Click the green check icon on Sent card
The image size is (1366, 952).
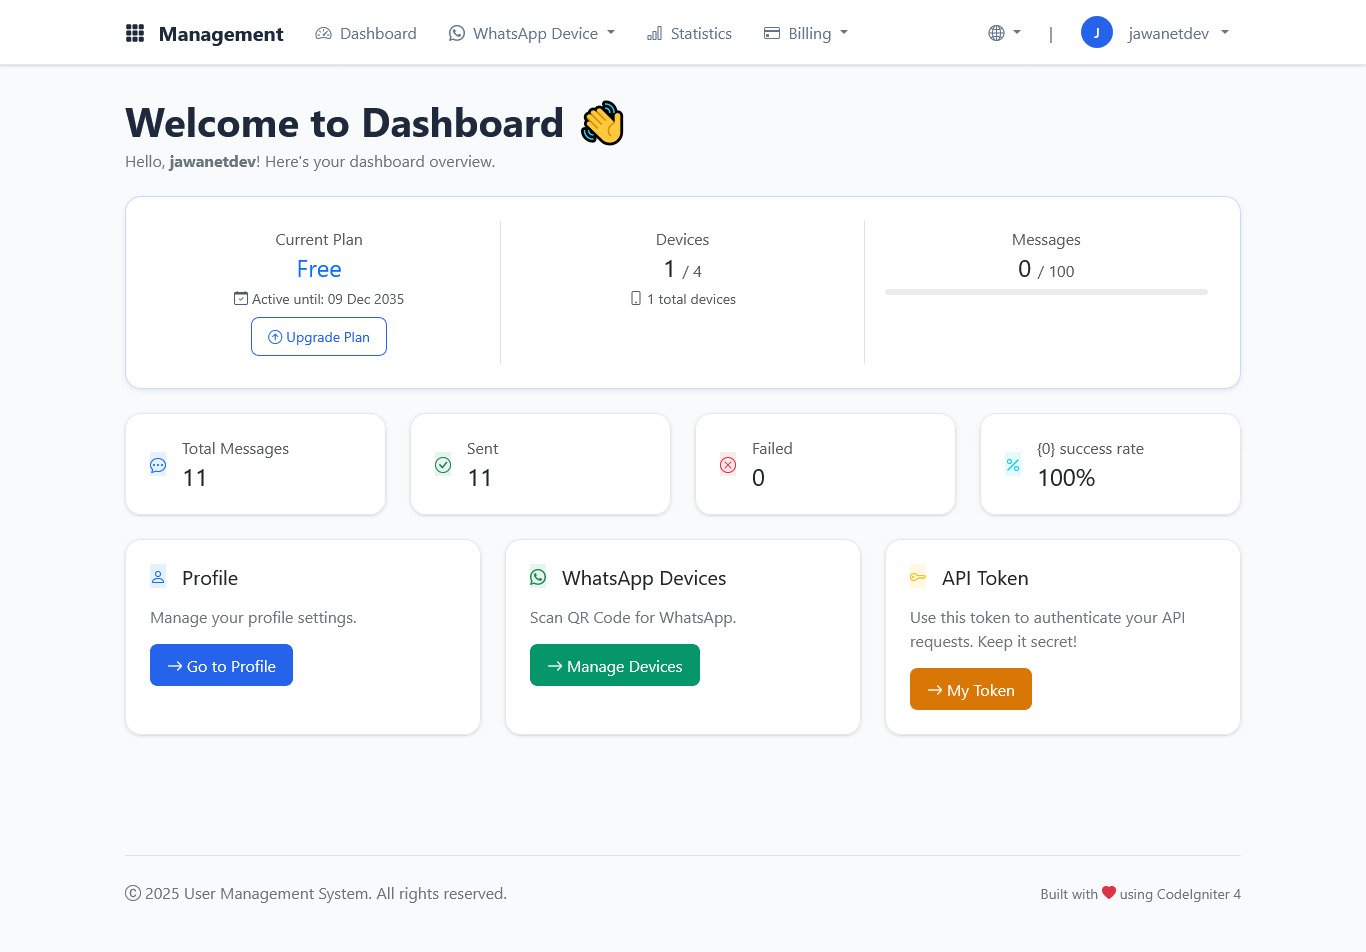443,464
